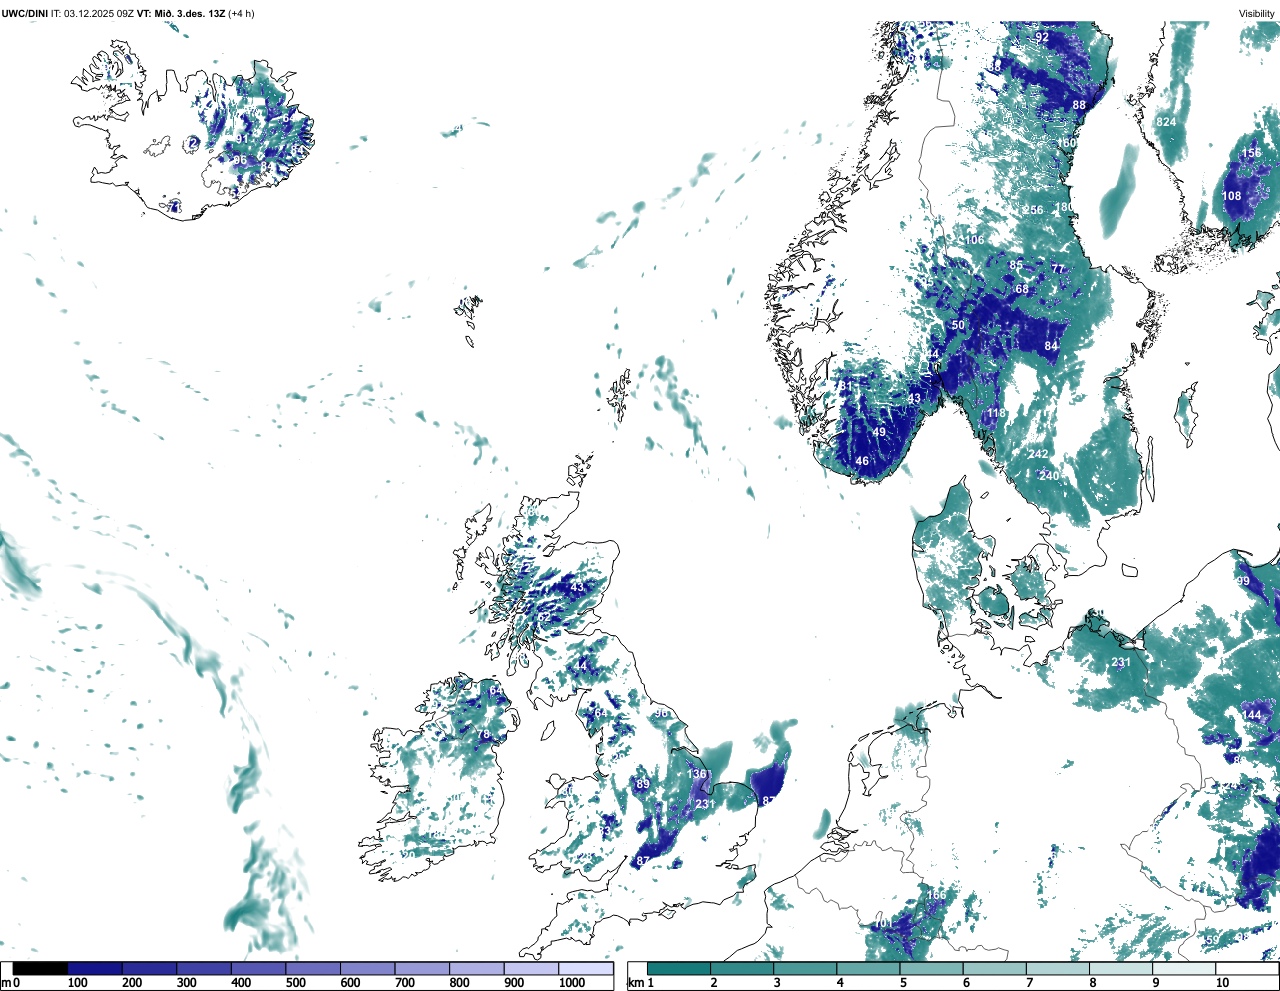Click the '46' value in southern Norway

862,461
